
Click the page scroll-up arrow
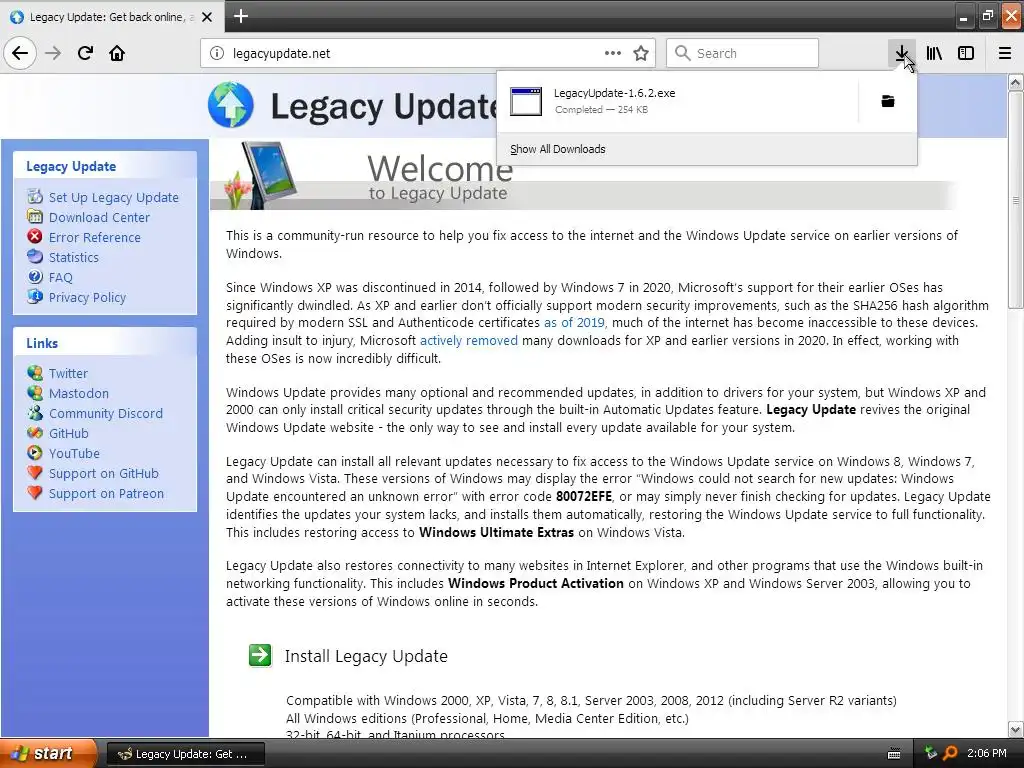pos(1015,82)
